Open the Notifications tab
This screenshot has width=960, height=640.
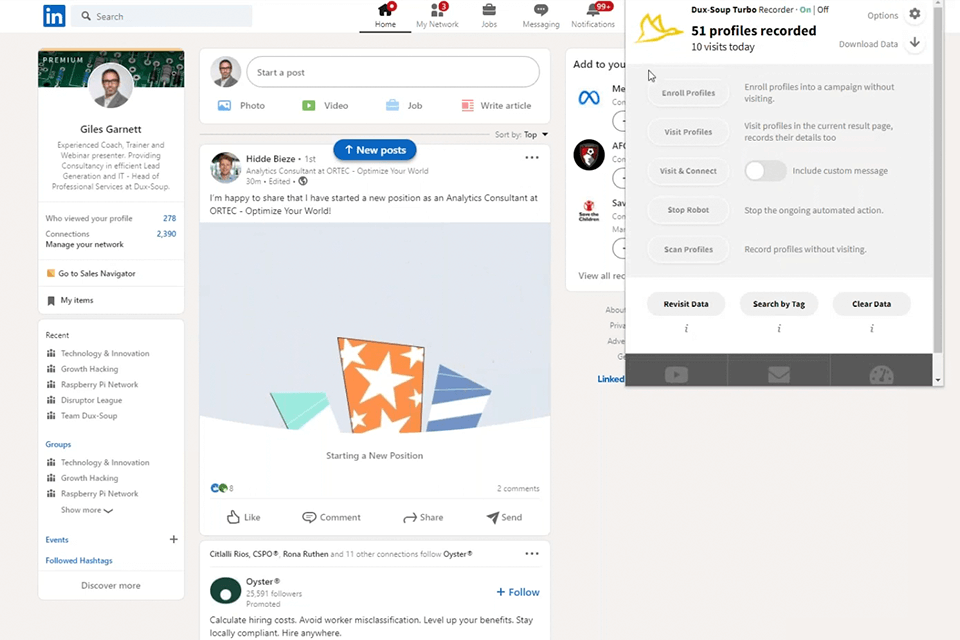tap(593, 16)
